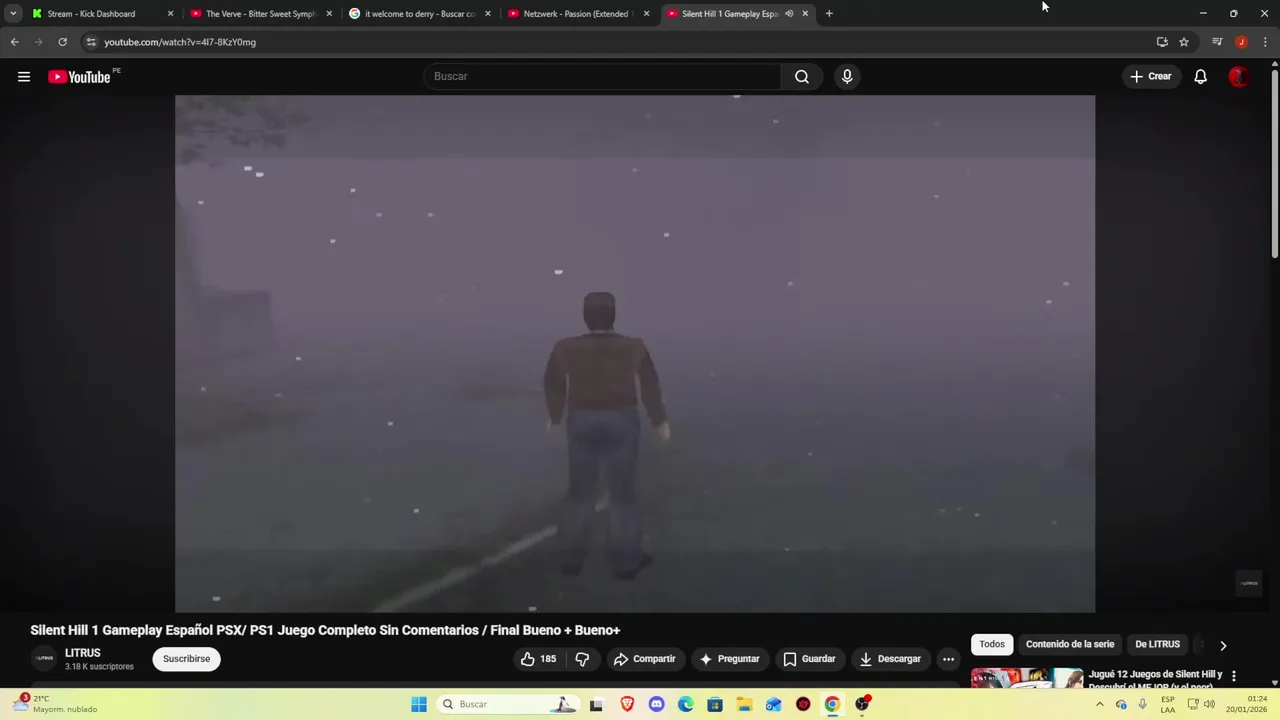Show hidden system tray icons chevron
Image resolution: width=1280 pixels, height=720 pixels.
tap(1099, 704)
